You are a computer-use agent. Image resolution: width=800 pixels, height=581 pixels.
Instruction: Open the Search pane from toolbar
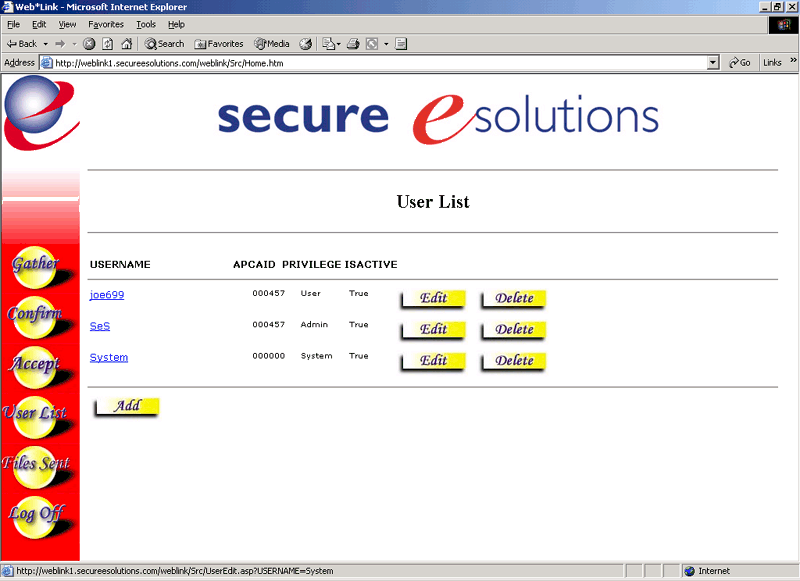164,44
